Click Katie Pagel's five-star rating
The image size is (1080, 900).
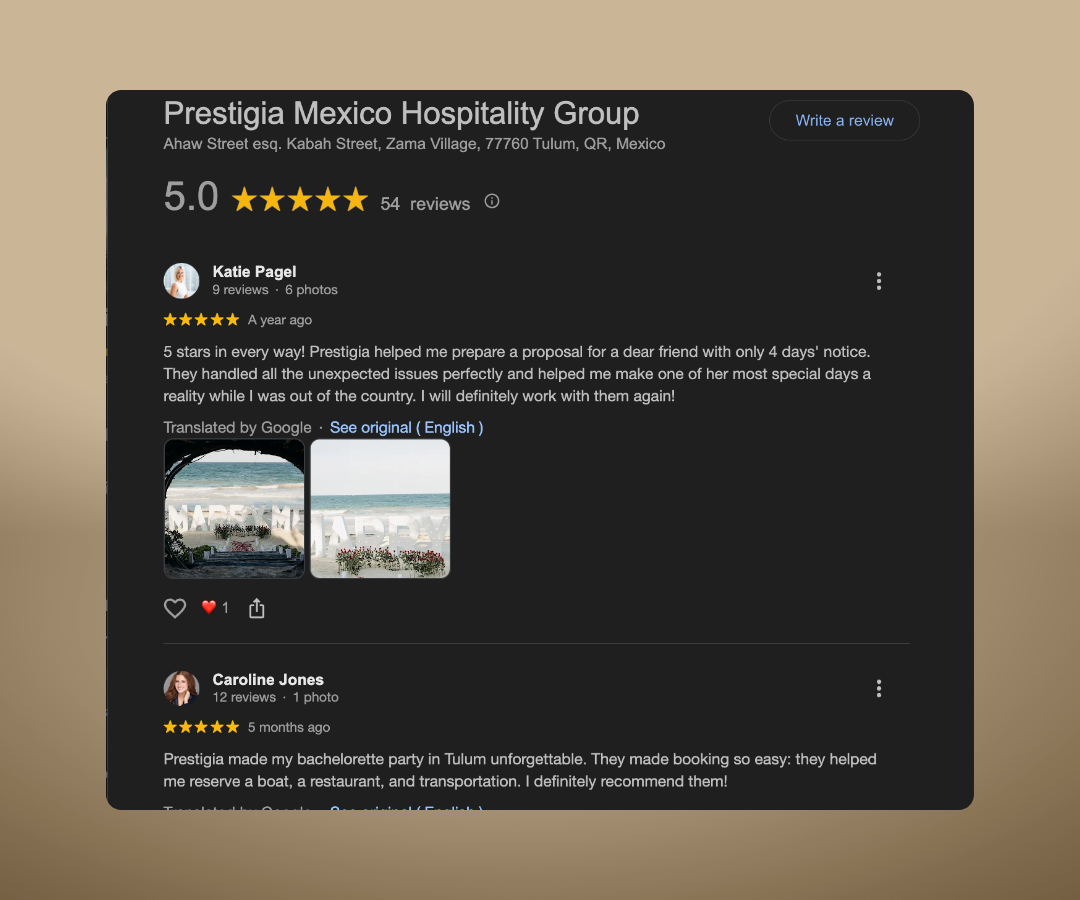pos(201,320)
